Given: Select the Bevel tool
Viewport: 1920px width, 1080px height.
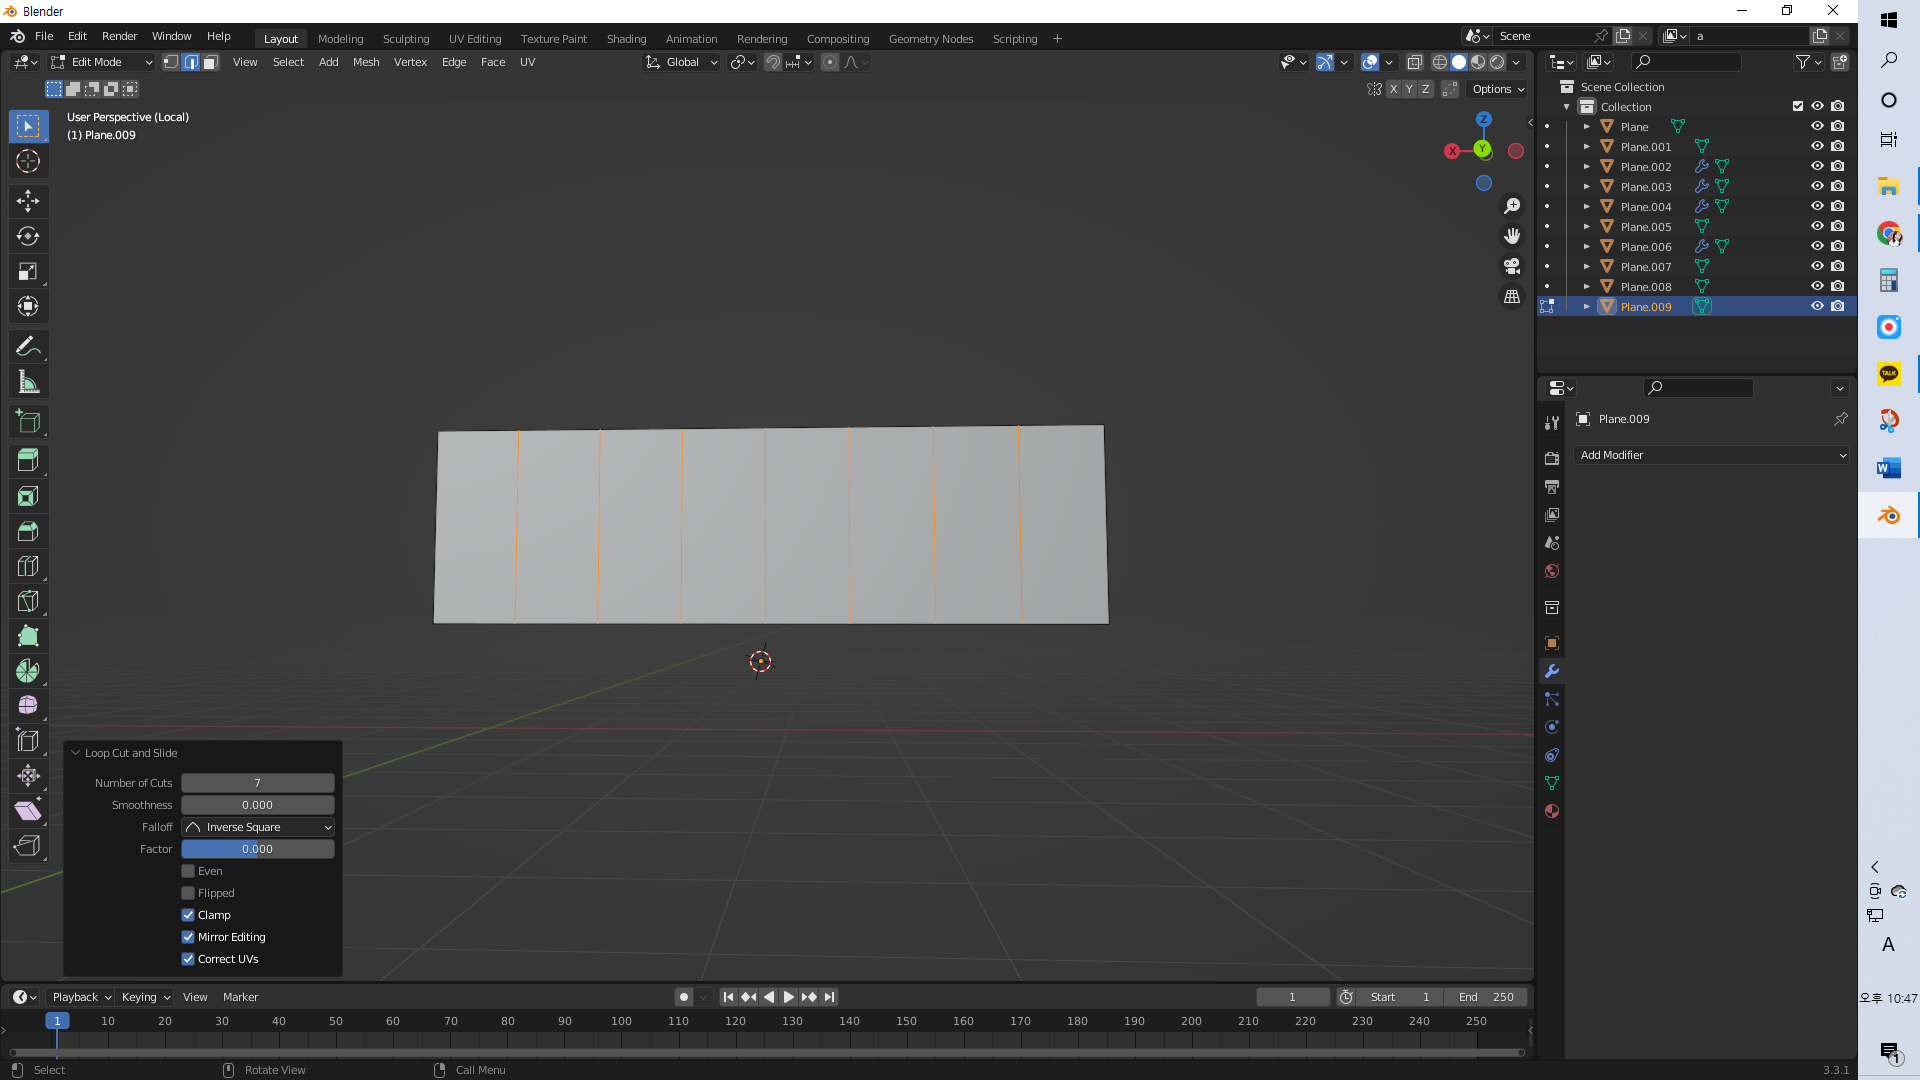Looking at the screenshot, I should click(x=28, y=531).
